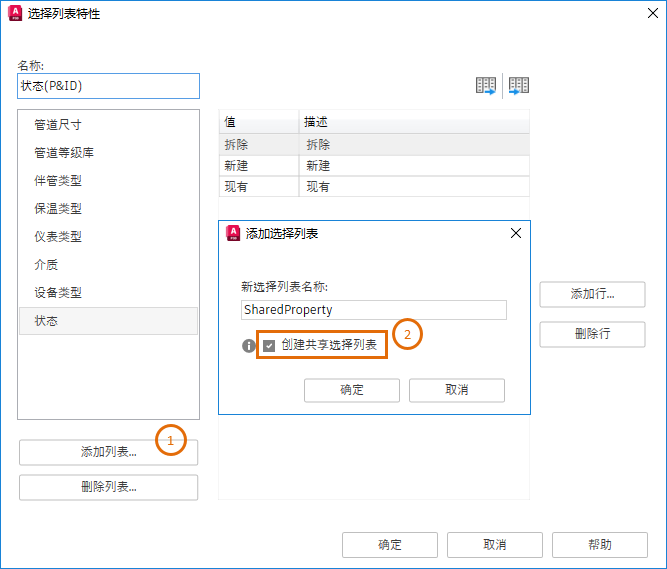Click the import list table icon

pos(519,86)
